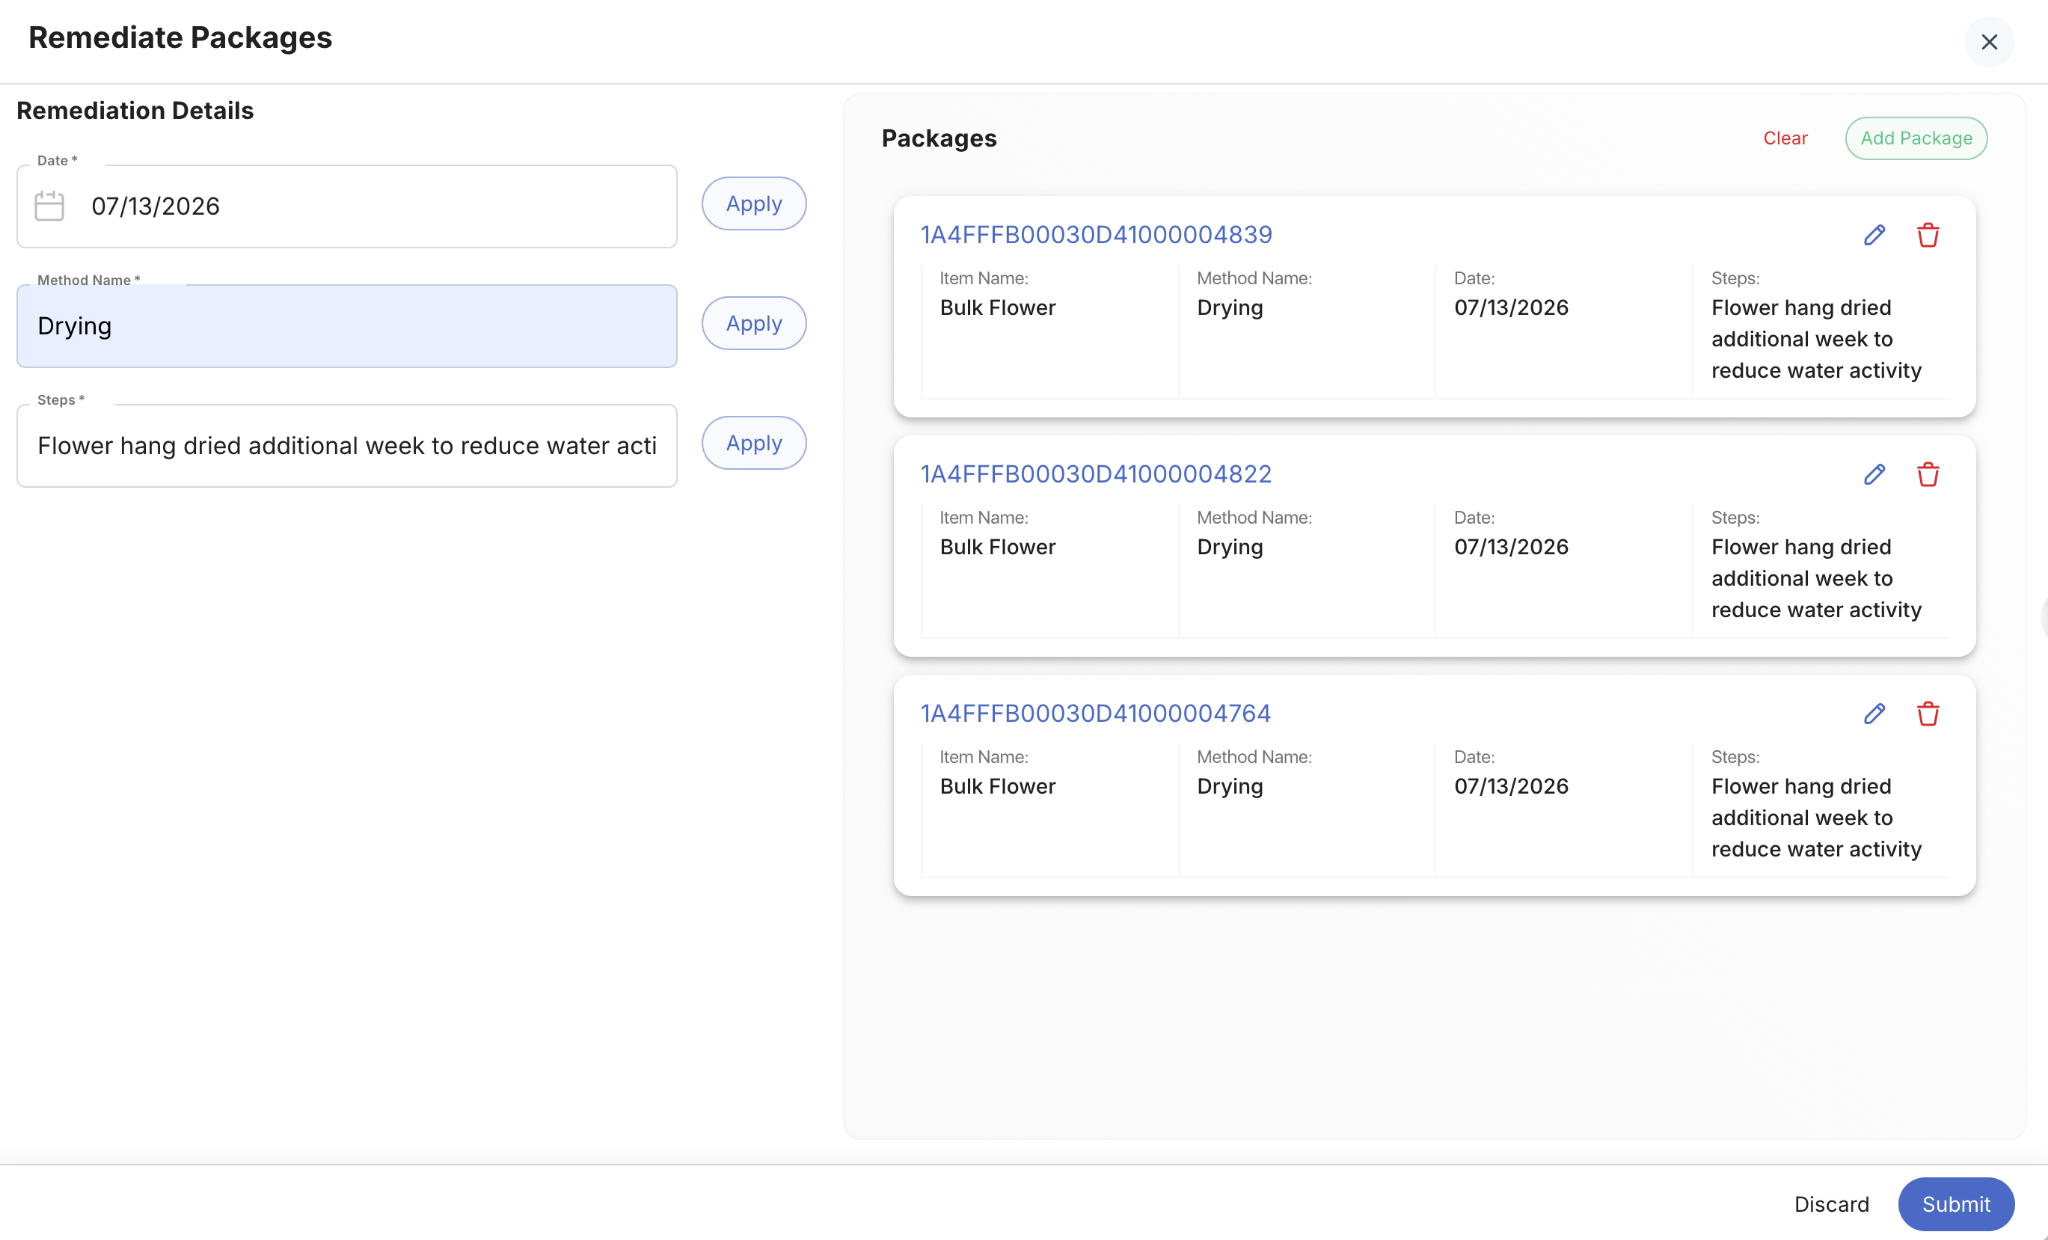2048x1240 pixels.
Task: Close the Remediate Packages dialog
Action: 1989,42
